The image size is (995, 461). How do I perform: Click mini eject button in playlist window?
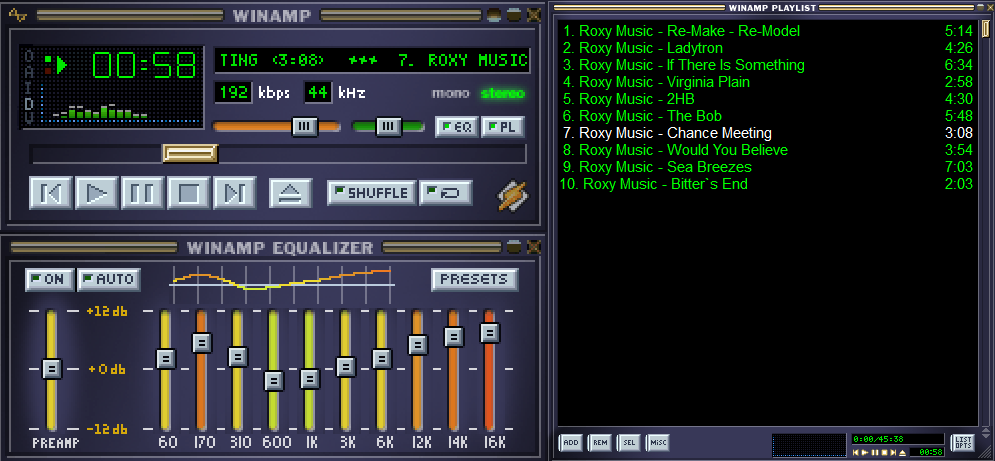pyautogui.click(x=902, y=452)
